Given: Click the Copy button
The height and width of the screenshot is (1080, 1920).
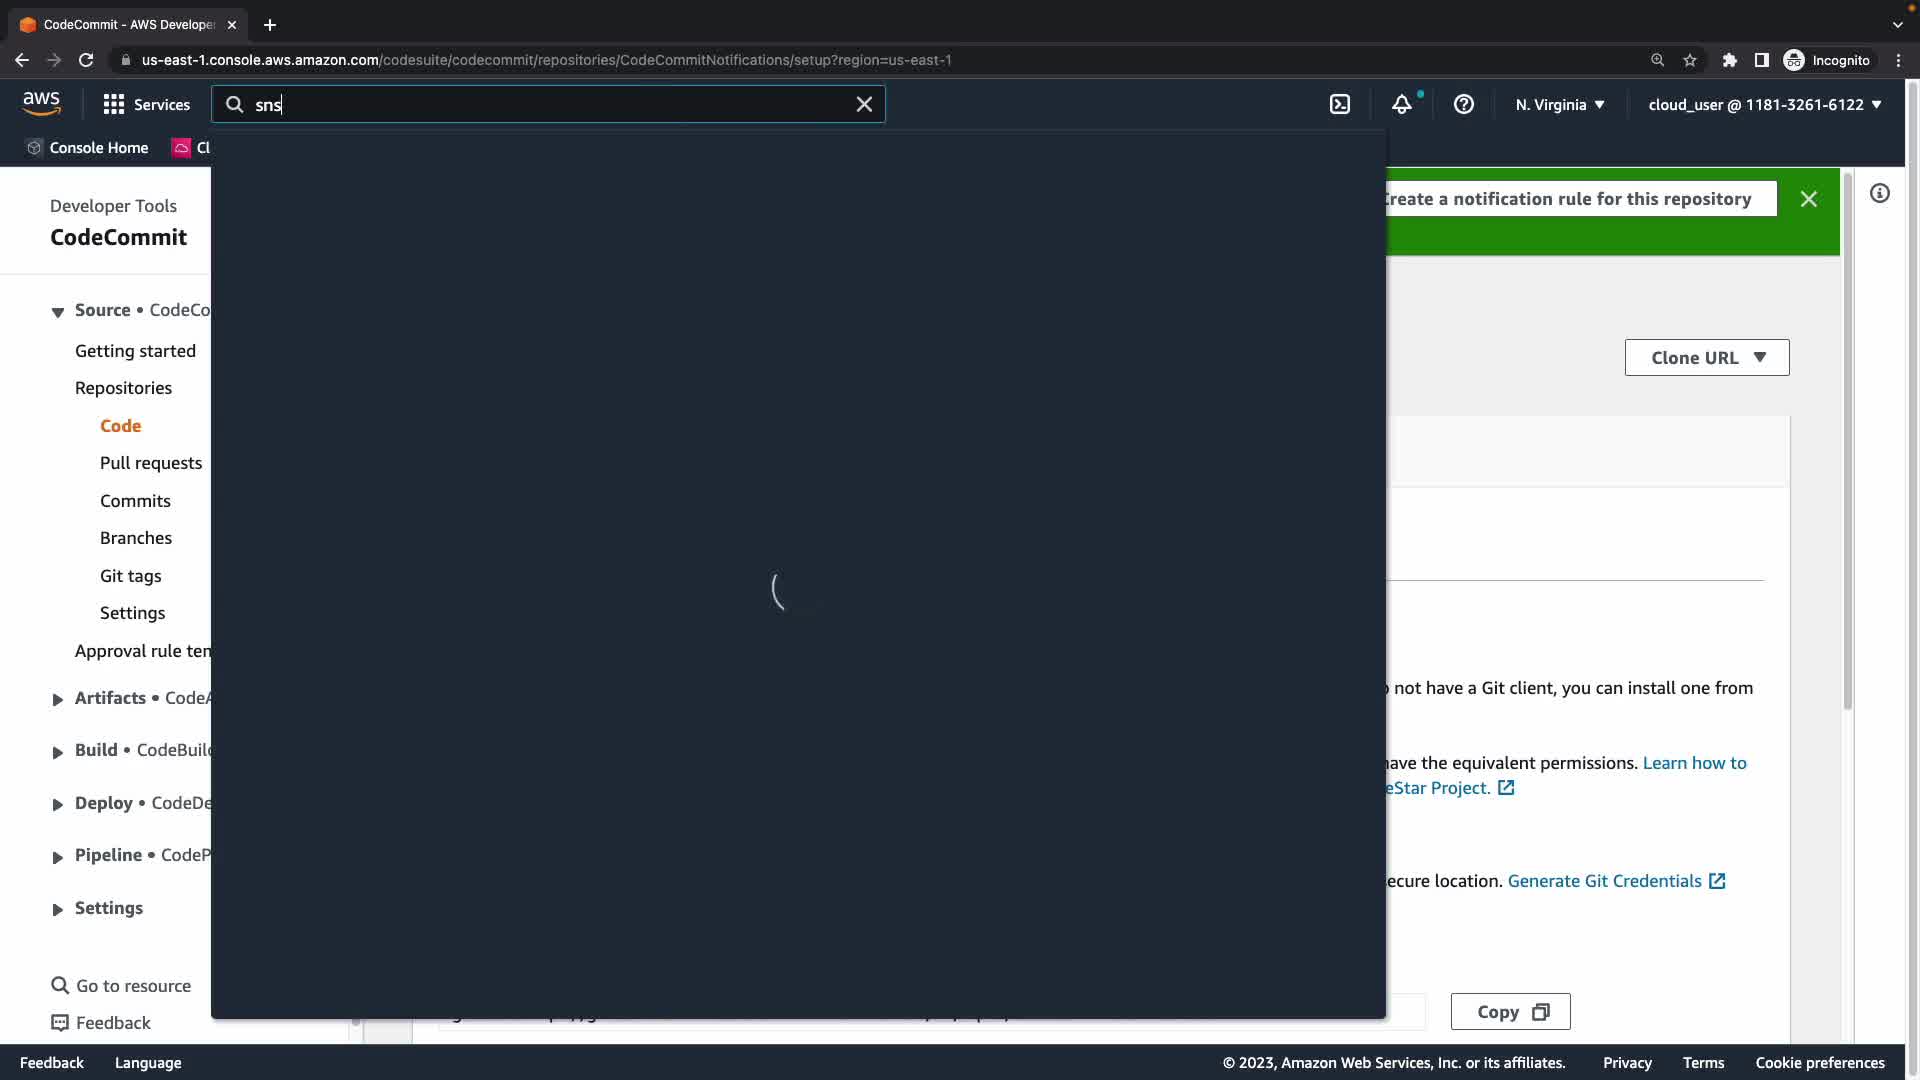Looking at the screenshot, I should (x=1510, y=1011).
